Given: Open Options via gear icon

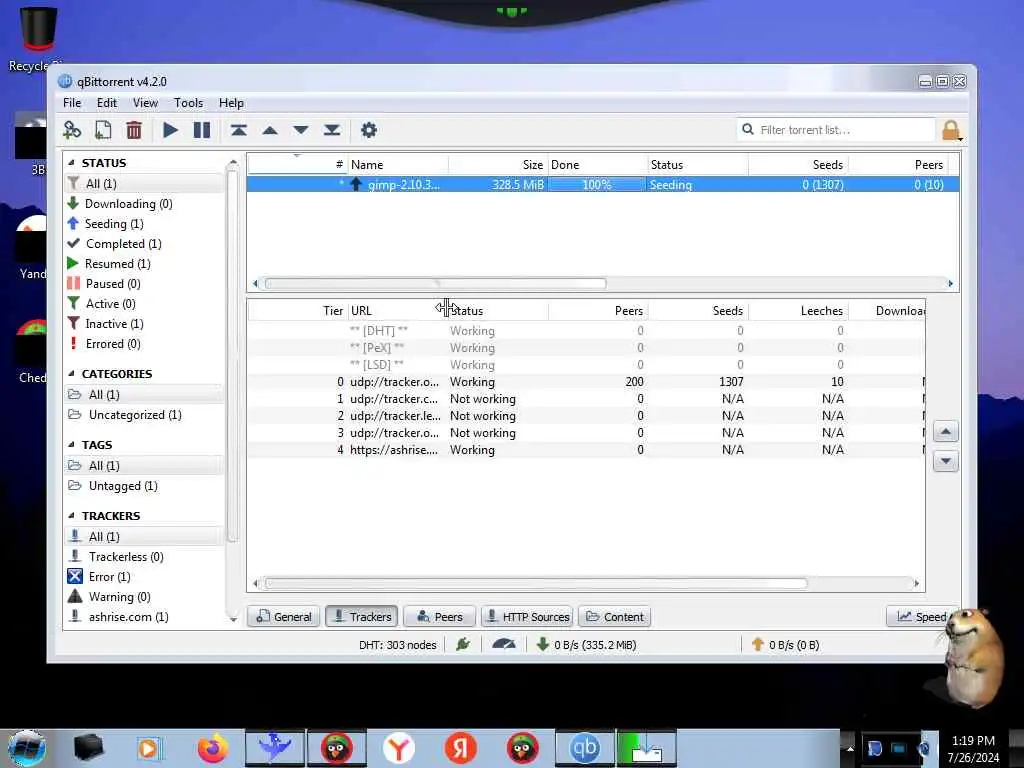Looking at the screenshot, I should coord(368,130).
